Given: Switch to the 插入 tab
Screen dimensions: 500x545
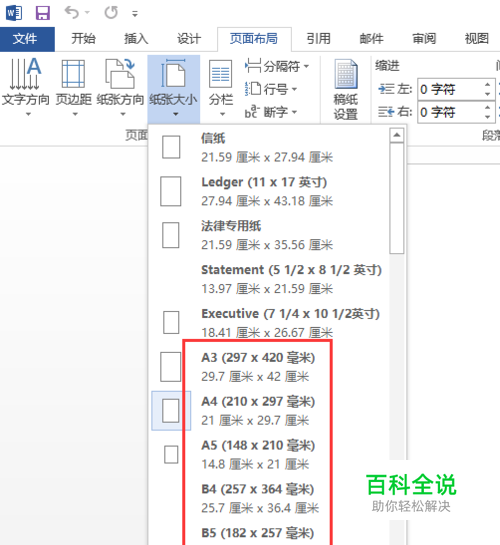Looking at the screenshot, I should [136, 39].
